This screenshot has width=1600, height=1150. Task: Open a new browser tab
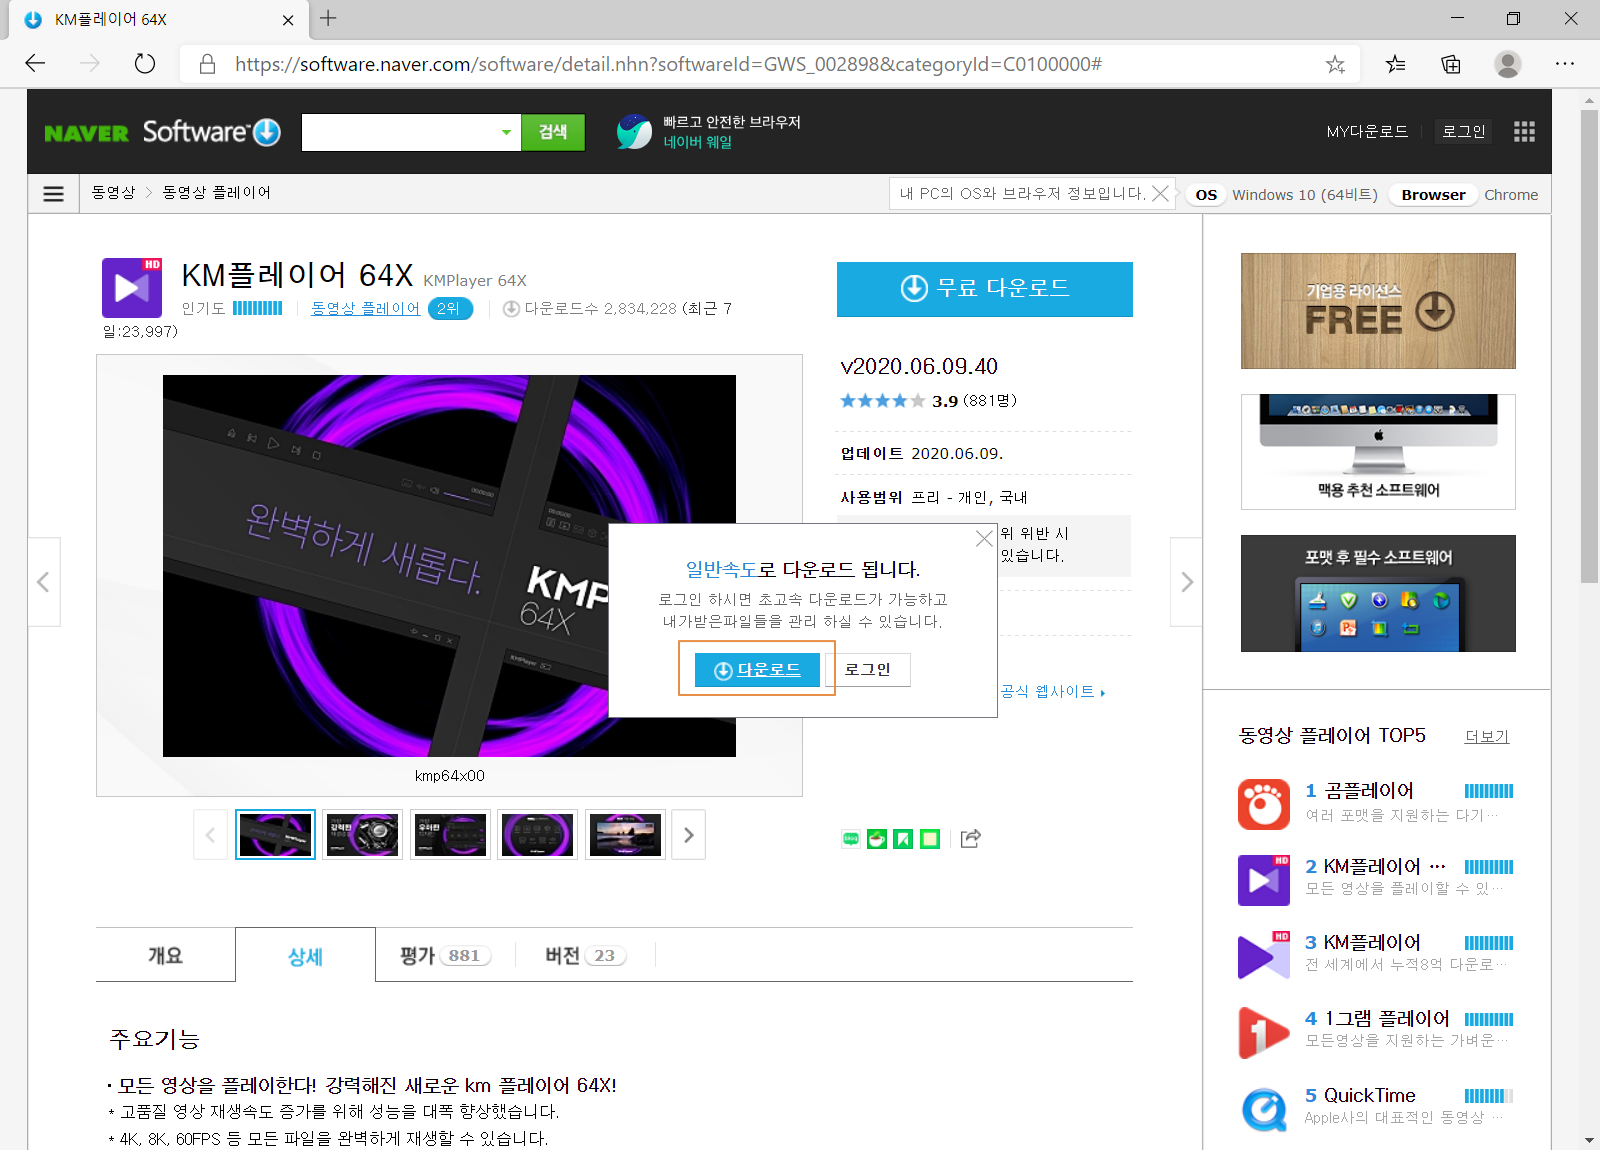tap(328, 18)
